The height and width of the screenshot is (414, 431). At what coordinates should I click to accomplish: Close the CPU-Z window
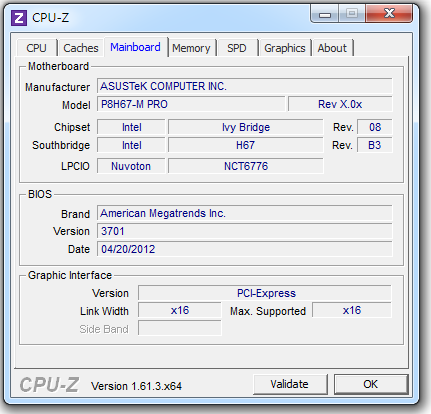coord(389,14)
